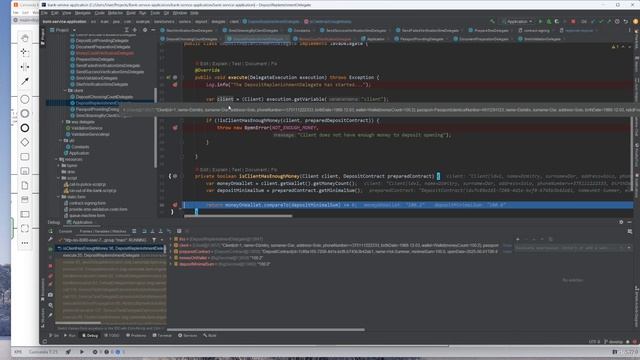Click bank-service-application breadcrumb
640x360 pixels.
64,21
